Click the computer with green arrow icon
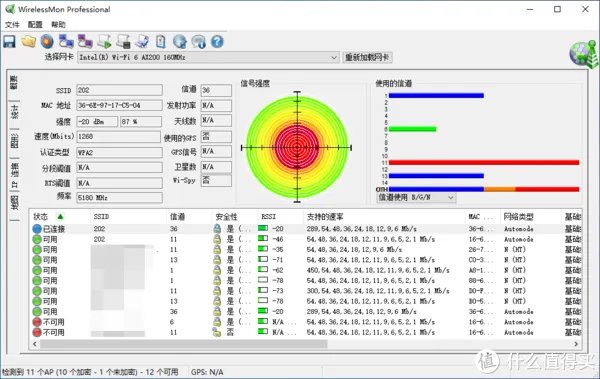600x379 pixels. point(104,41)
